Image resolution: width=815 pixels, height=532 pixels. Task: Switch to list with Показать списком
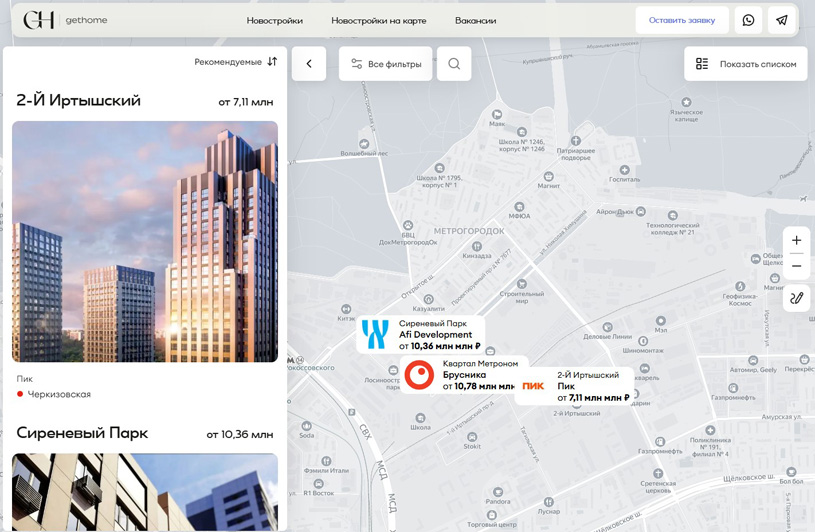pyautogui.click(x=746, y=64)
